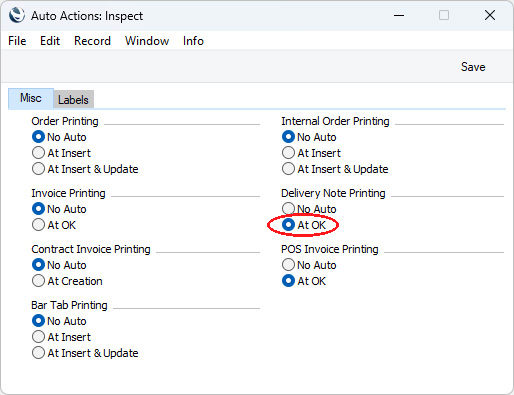
Task: Select No Auto under POS Invoice Printing
Action: (309, 265)
